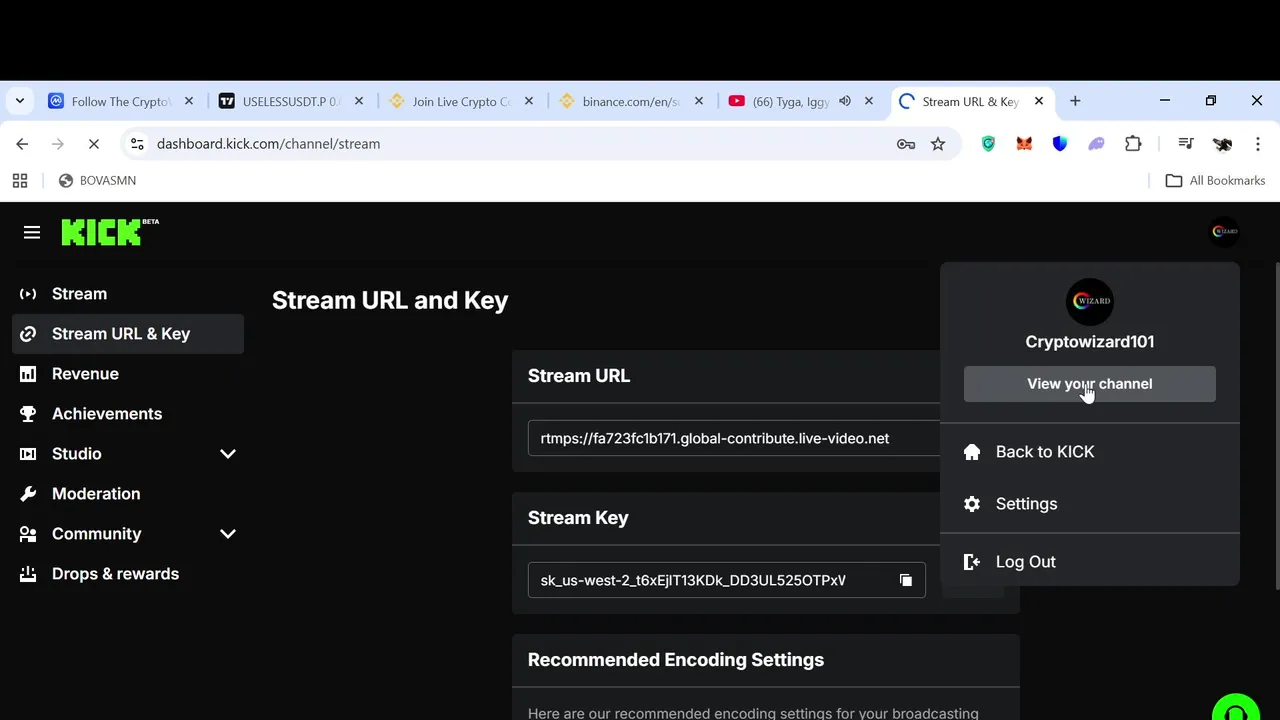The width and height of the screenshot is (1280, 720).
Task: Open Chrome three-dot menu
Action: point(1258,144)
